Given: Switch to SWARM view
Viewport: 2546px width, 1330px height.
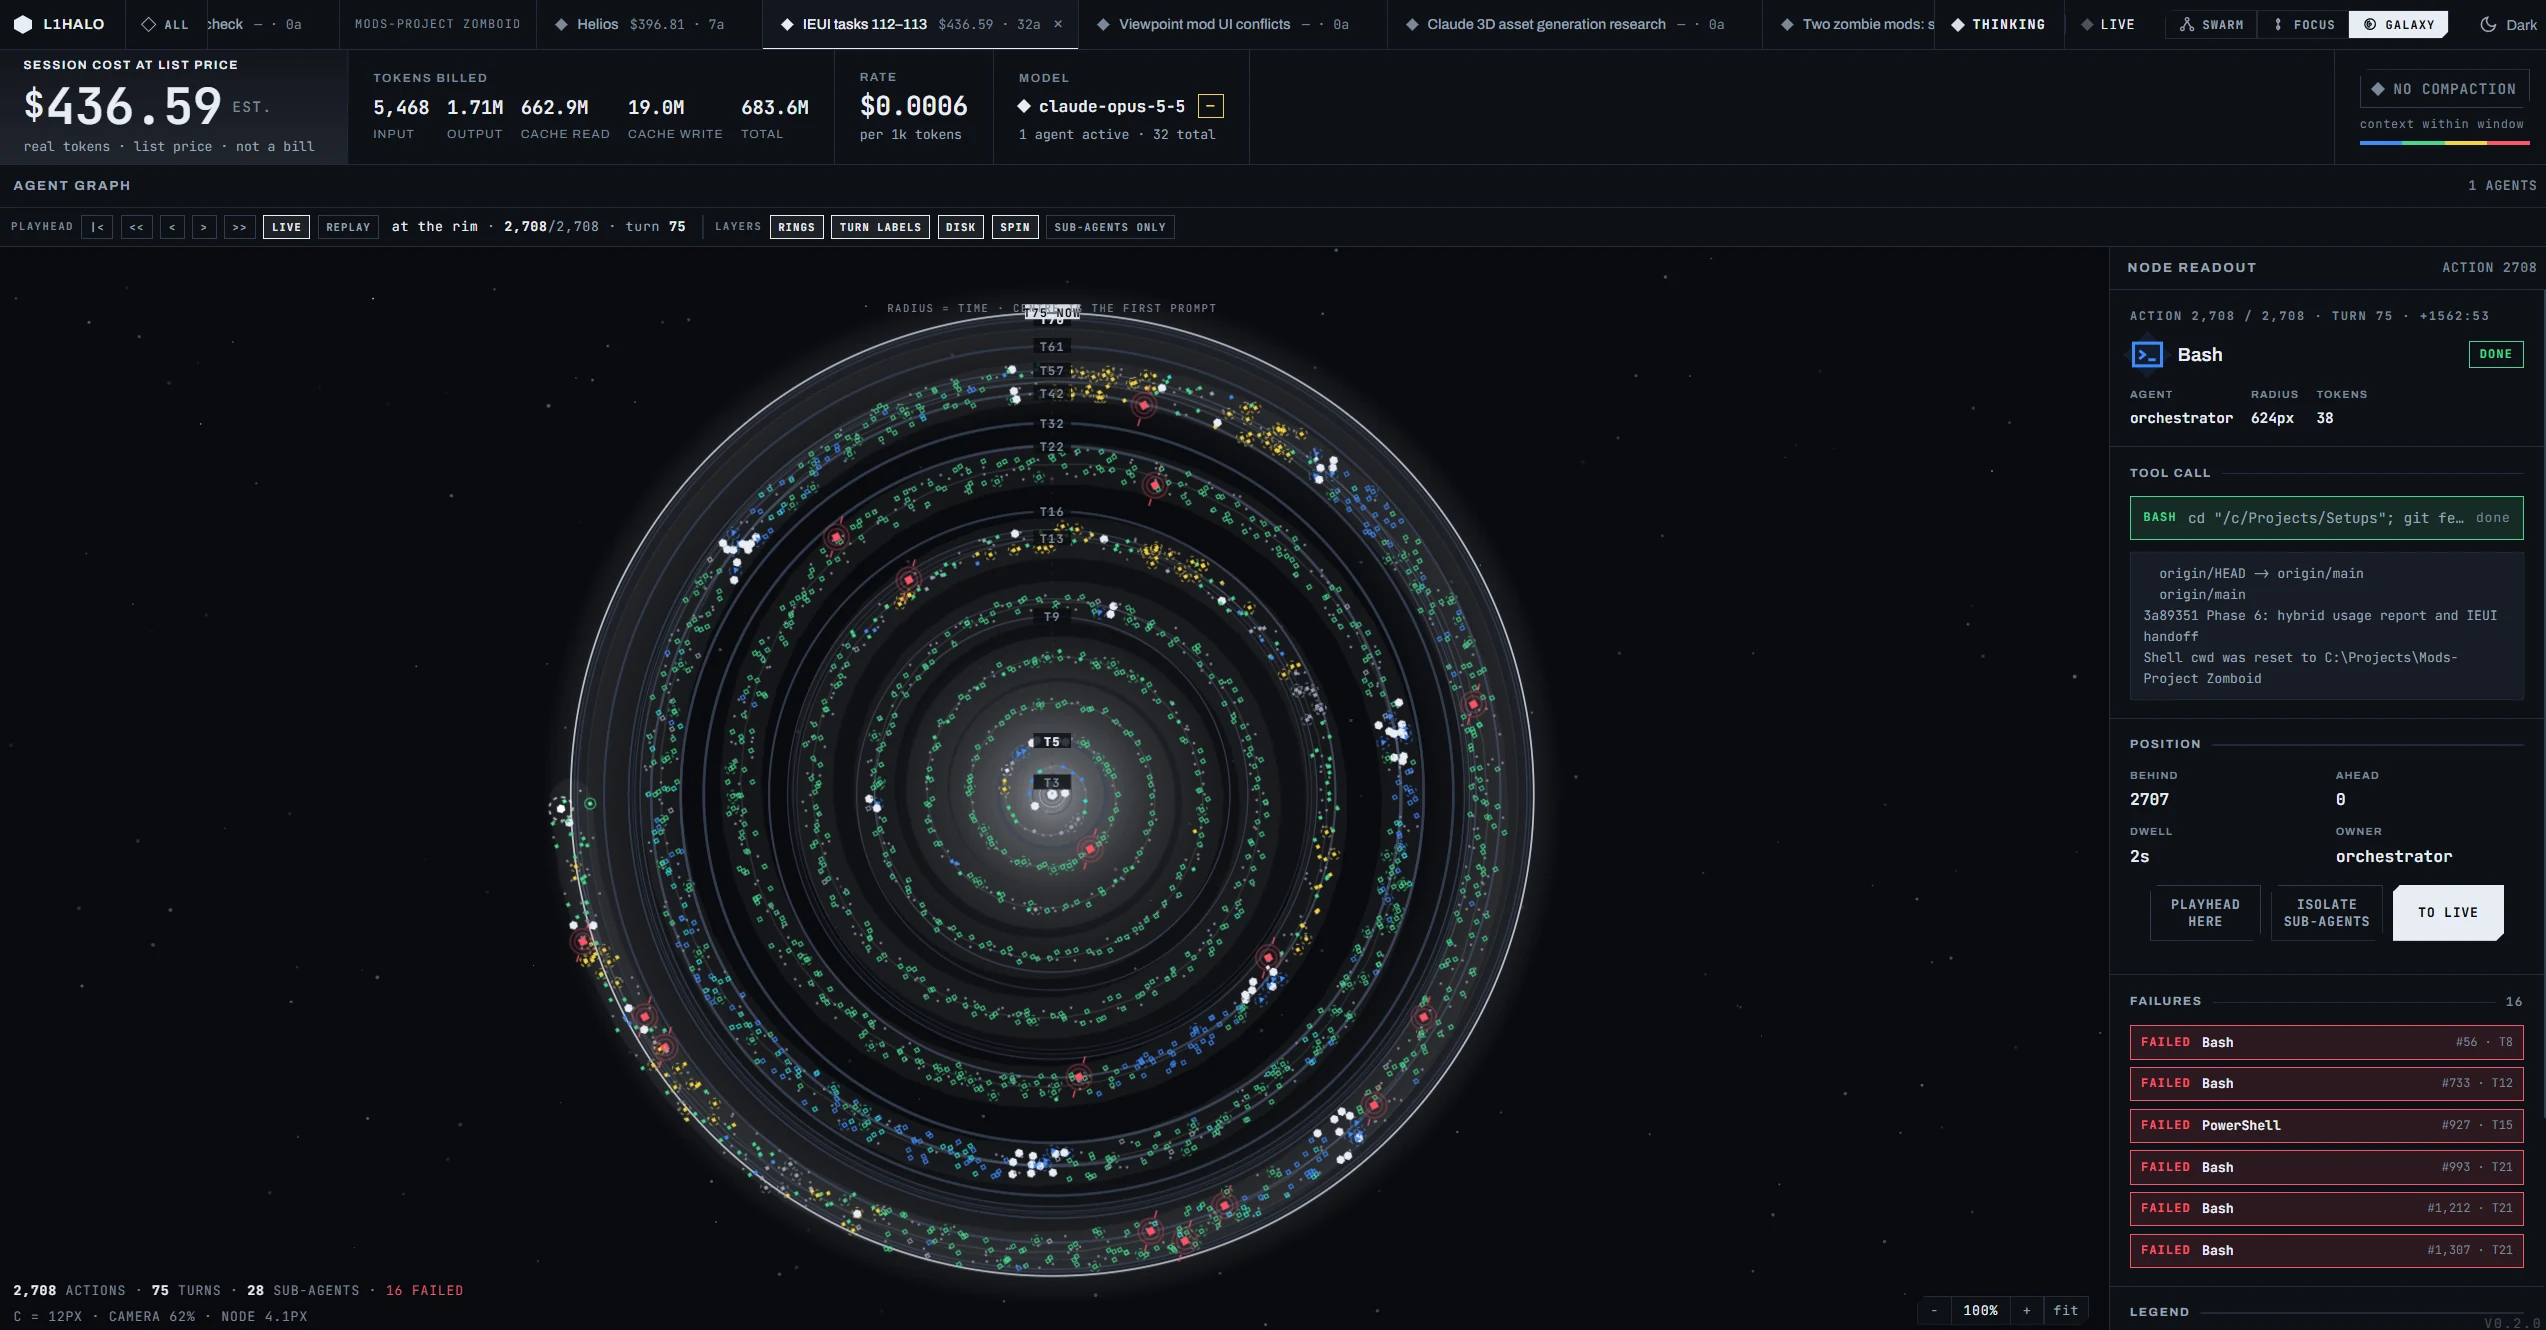Looking at the screenshot, I should coord(2211,24).
